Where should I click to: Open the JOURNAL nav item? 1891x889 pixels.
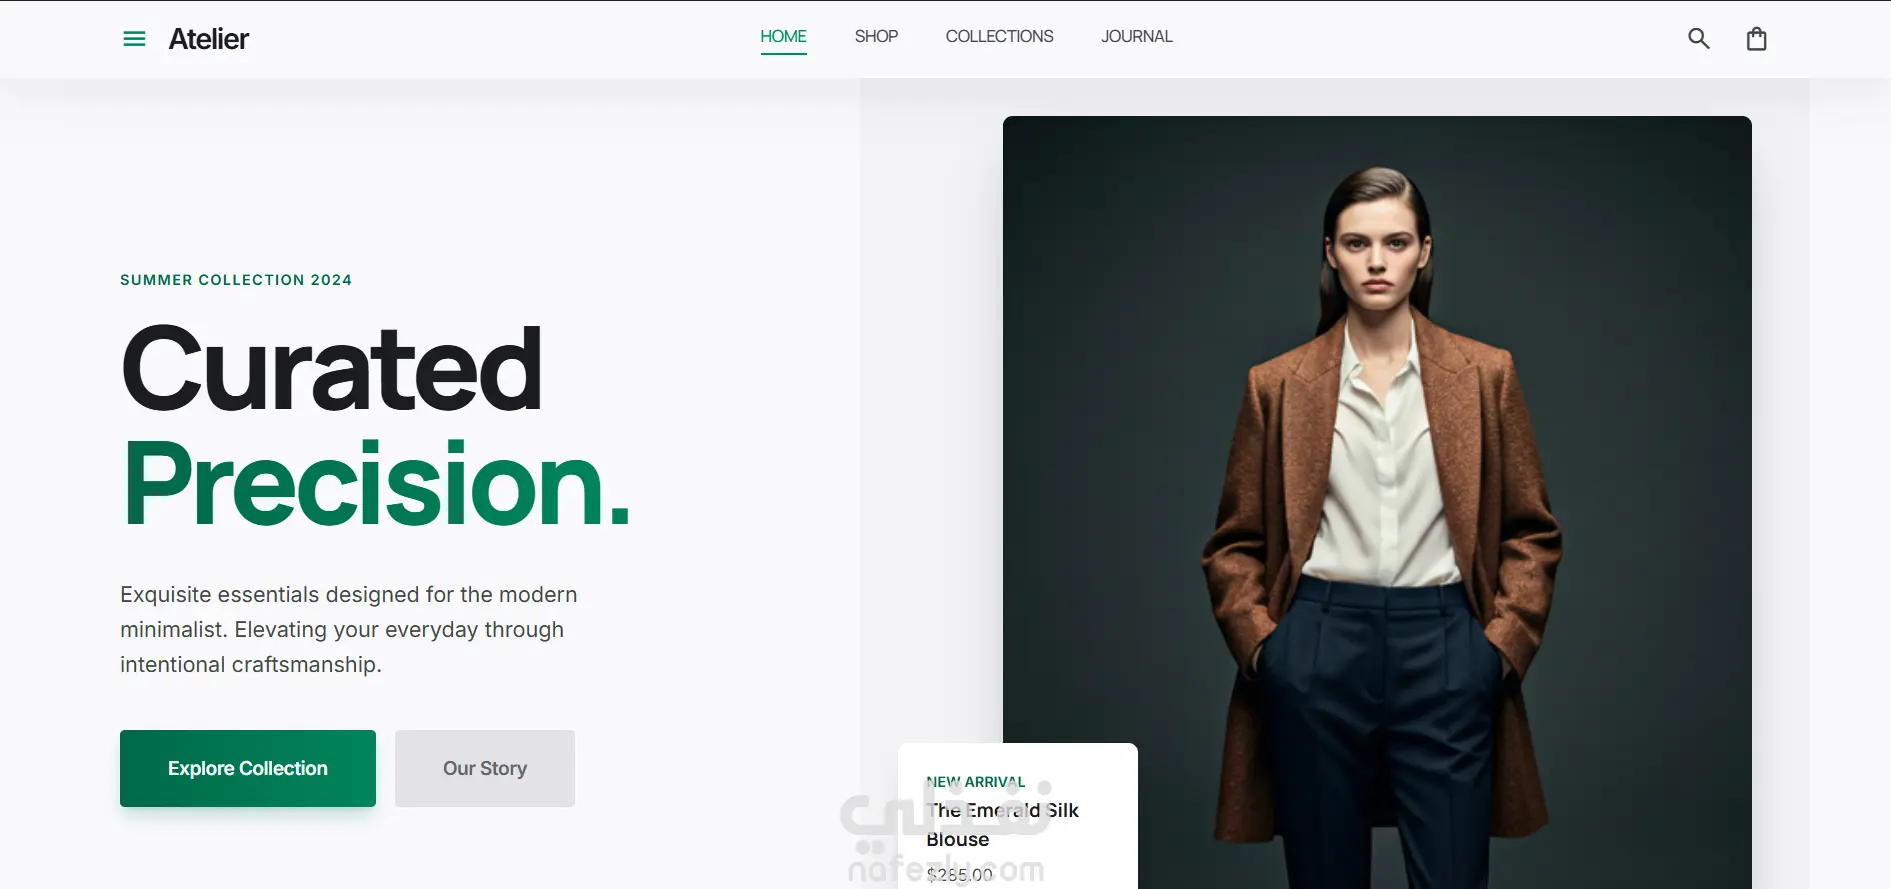coord(1137,37)
